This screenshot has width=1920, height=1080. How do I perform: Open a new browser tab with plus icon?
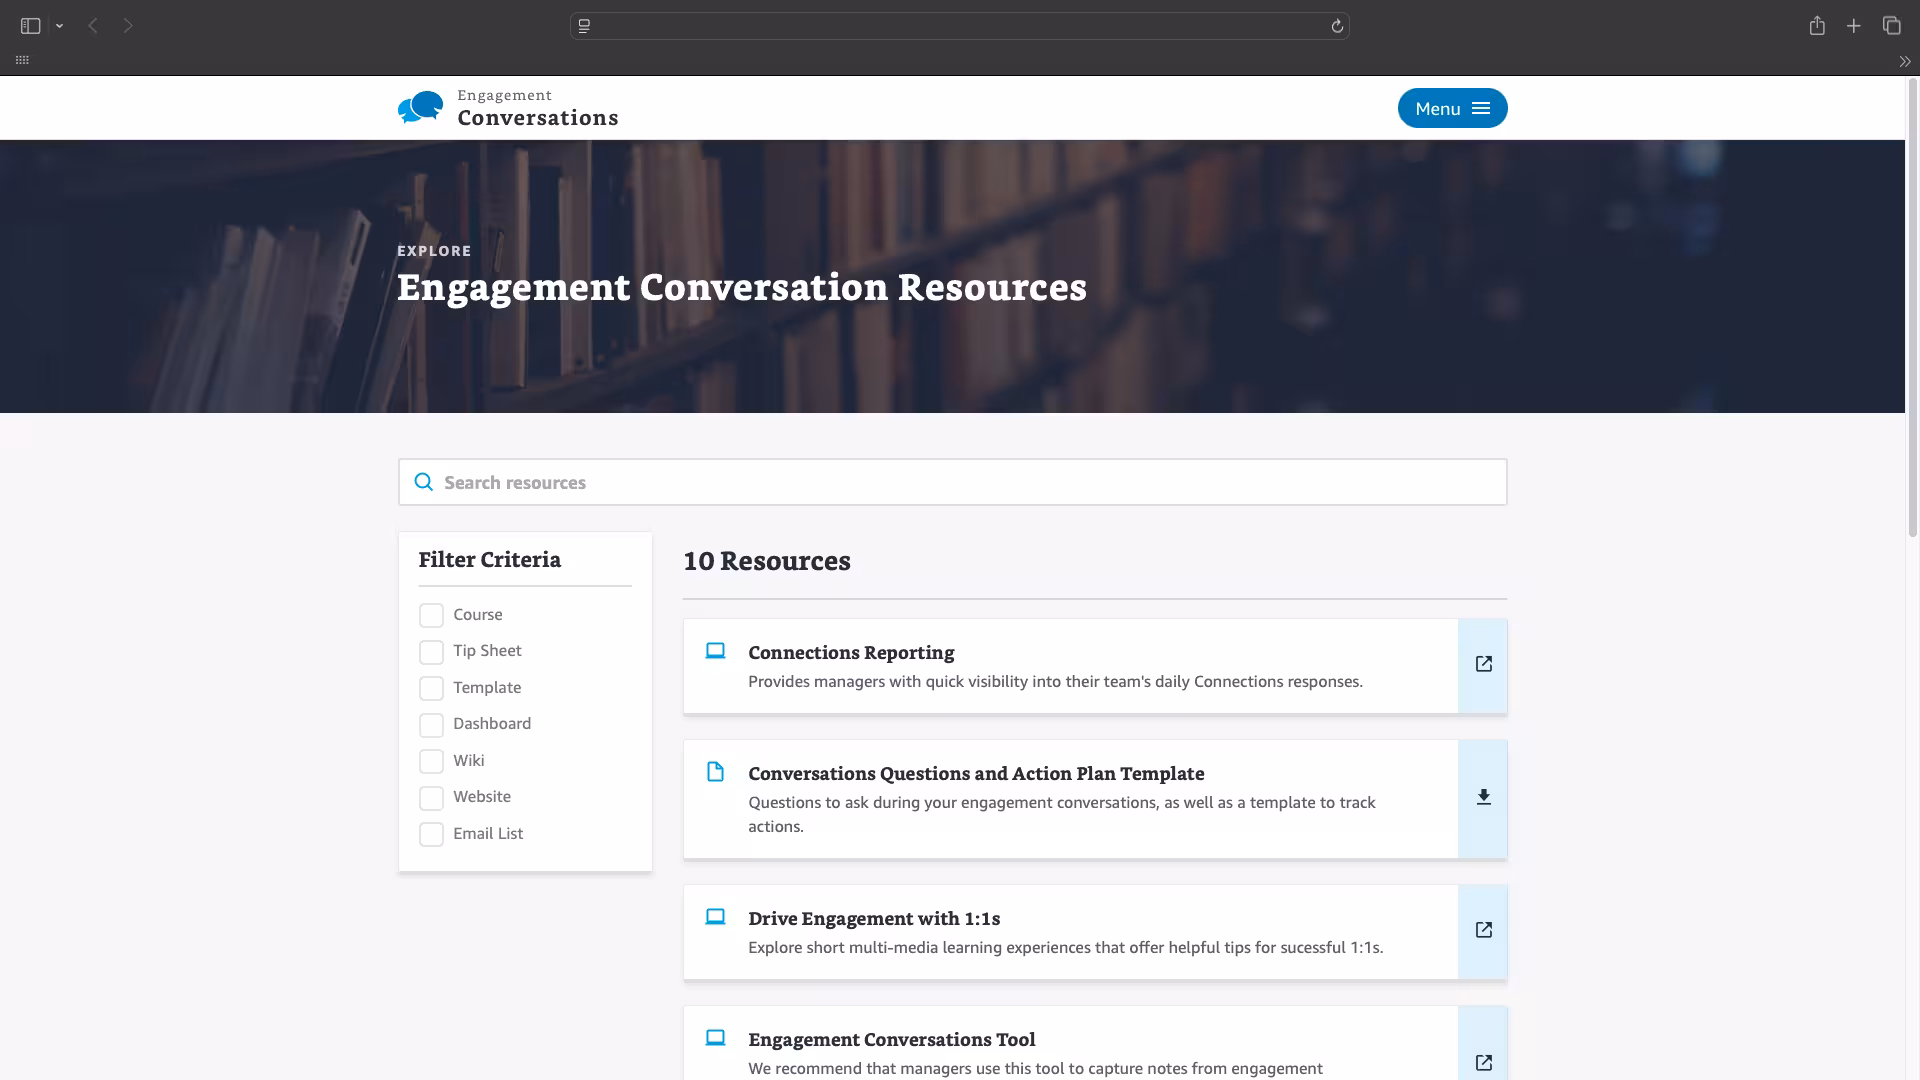(1854, 26)
